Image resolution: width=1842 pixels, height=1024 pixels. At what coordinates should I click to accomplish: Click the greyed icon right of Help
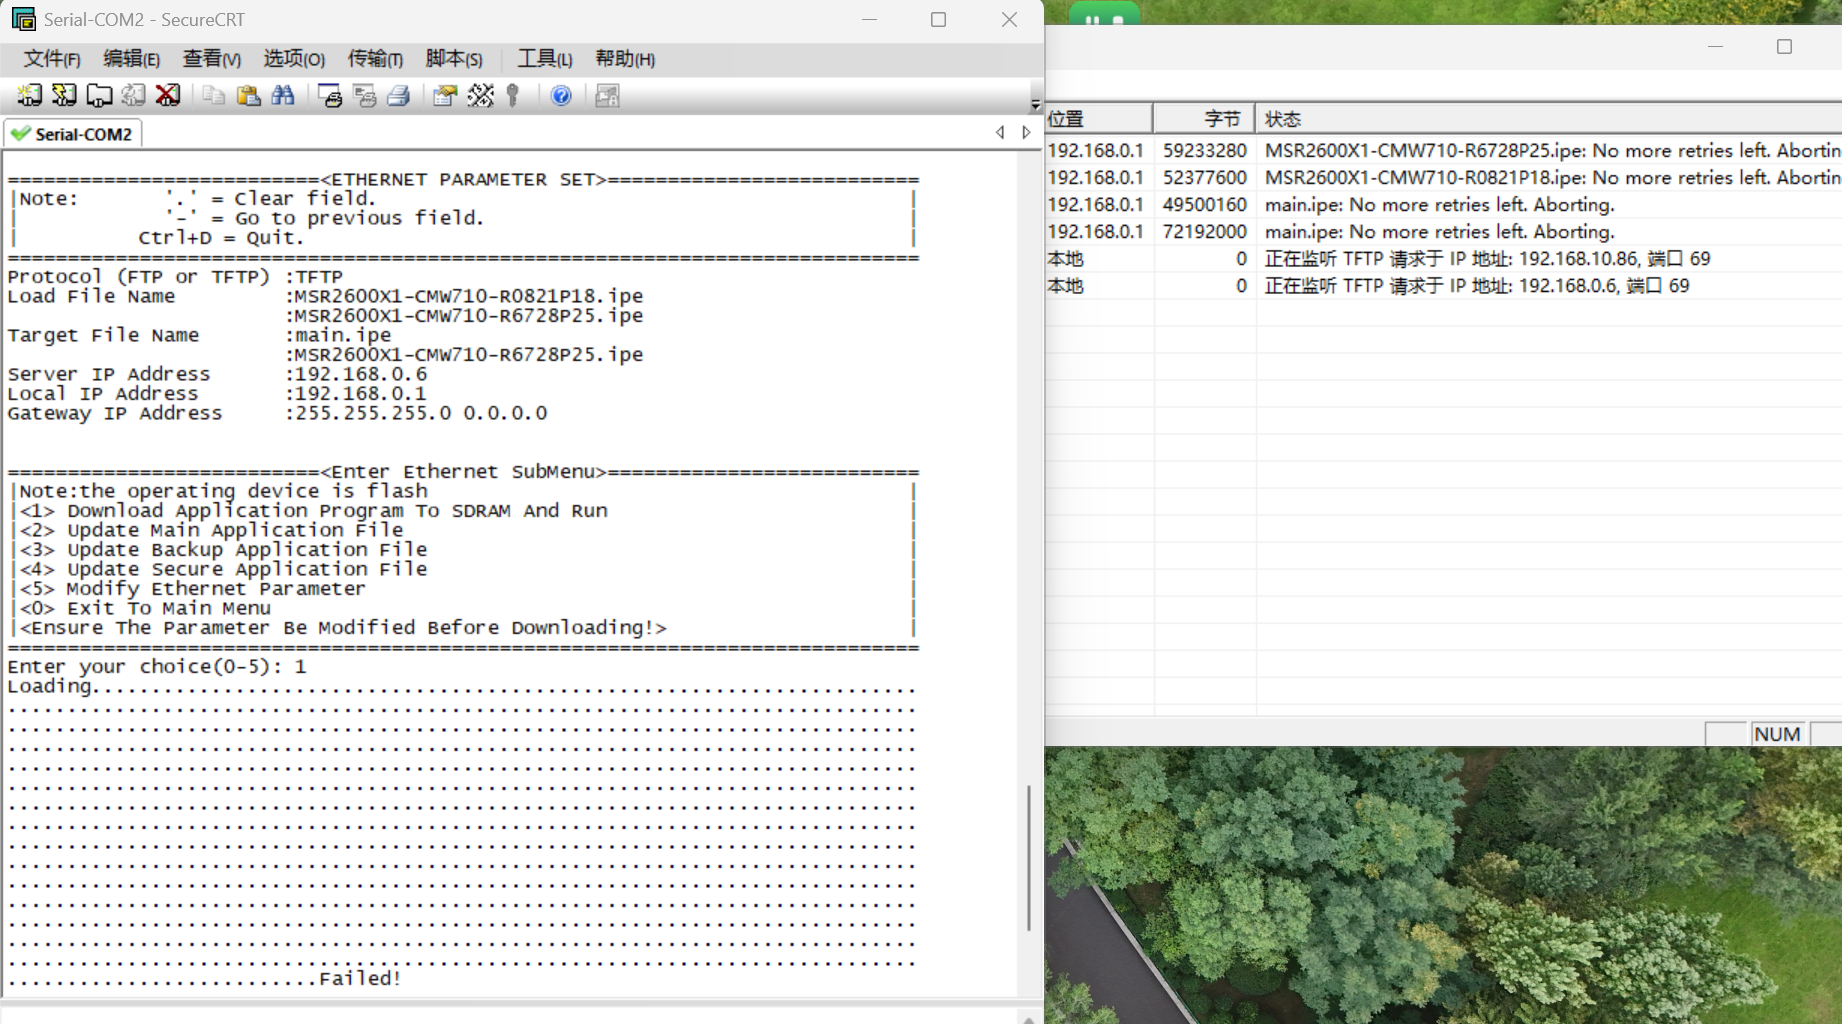point(607,96)
